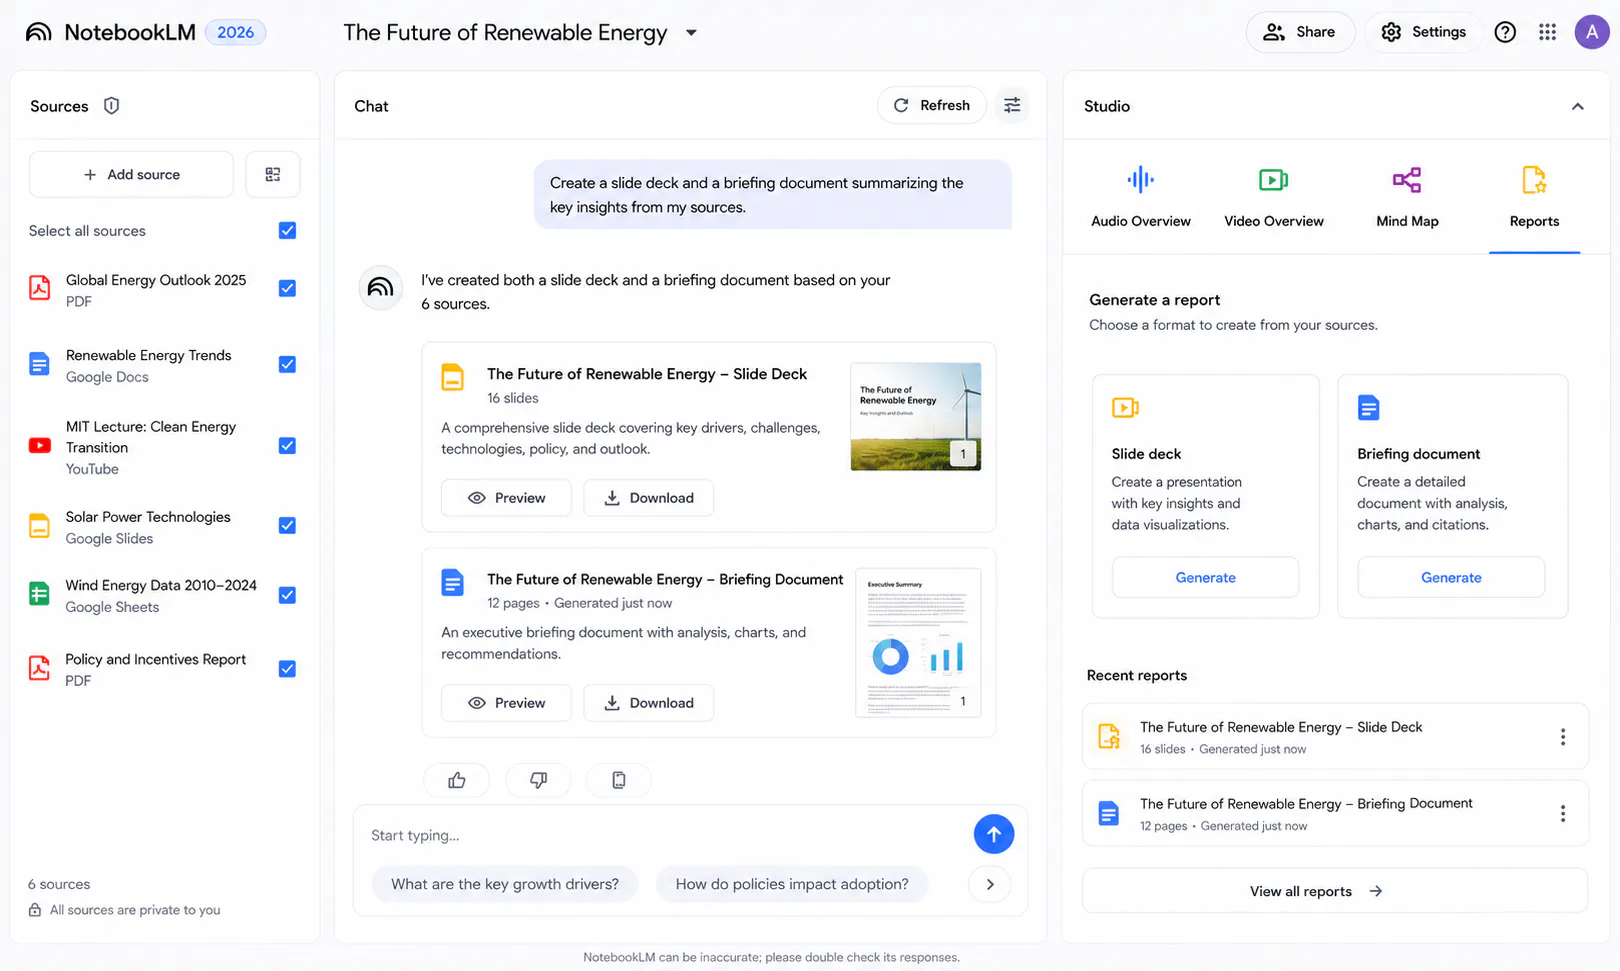Open the account avatar A
The height and width of the screenshot is (971, 1620).
pos(1592,32)
